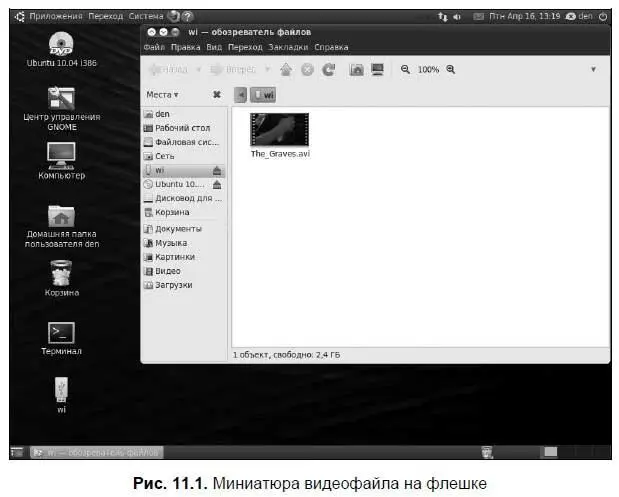Image resolution: width=619 pixels, height=497 pixels.
Task: Select The_Graves.avi video thumbnail
Action: [279, 130]
